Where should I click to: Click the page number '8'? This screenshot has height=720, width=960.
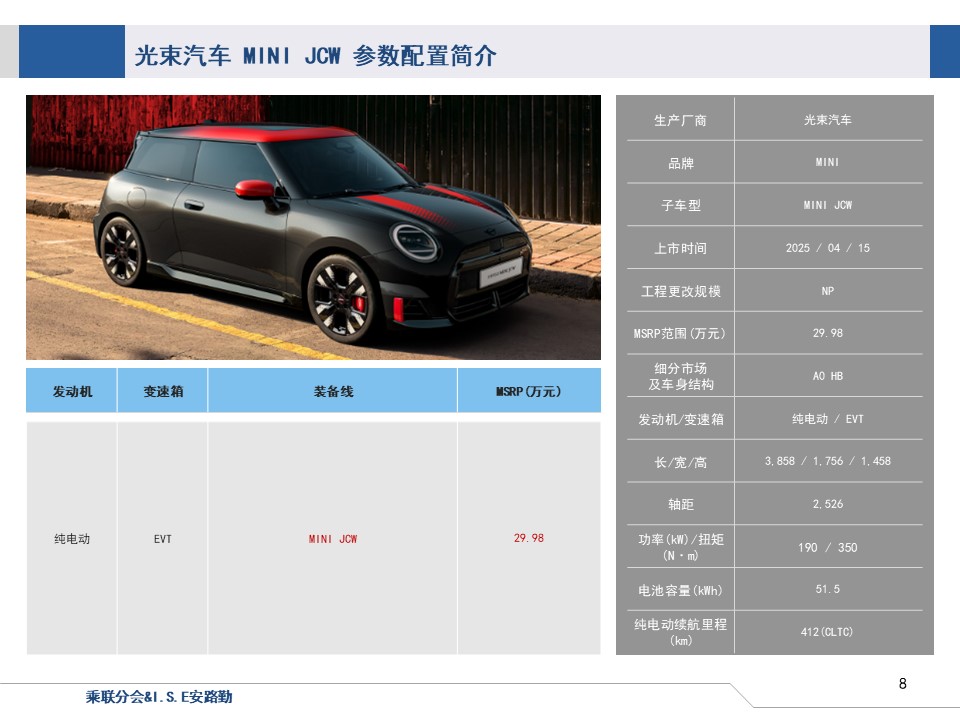(x=902, y=684)
